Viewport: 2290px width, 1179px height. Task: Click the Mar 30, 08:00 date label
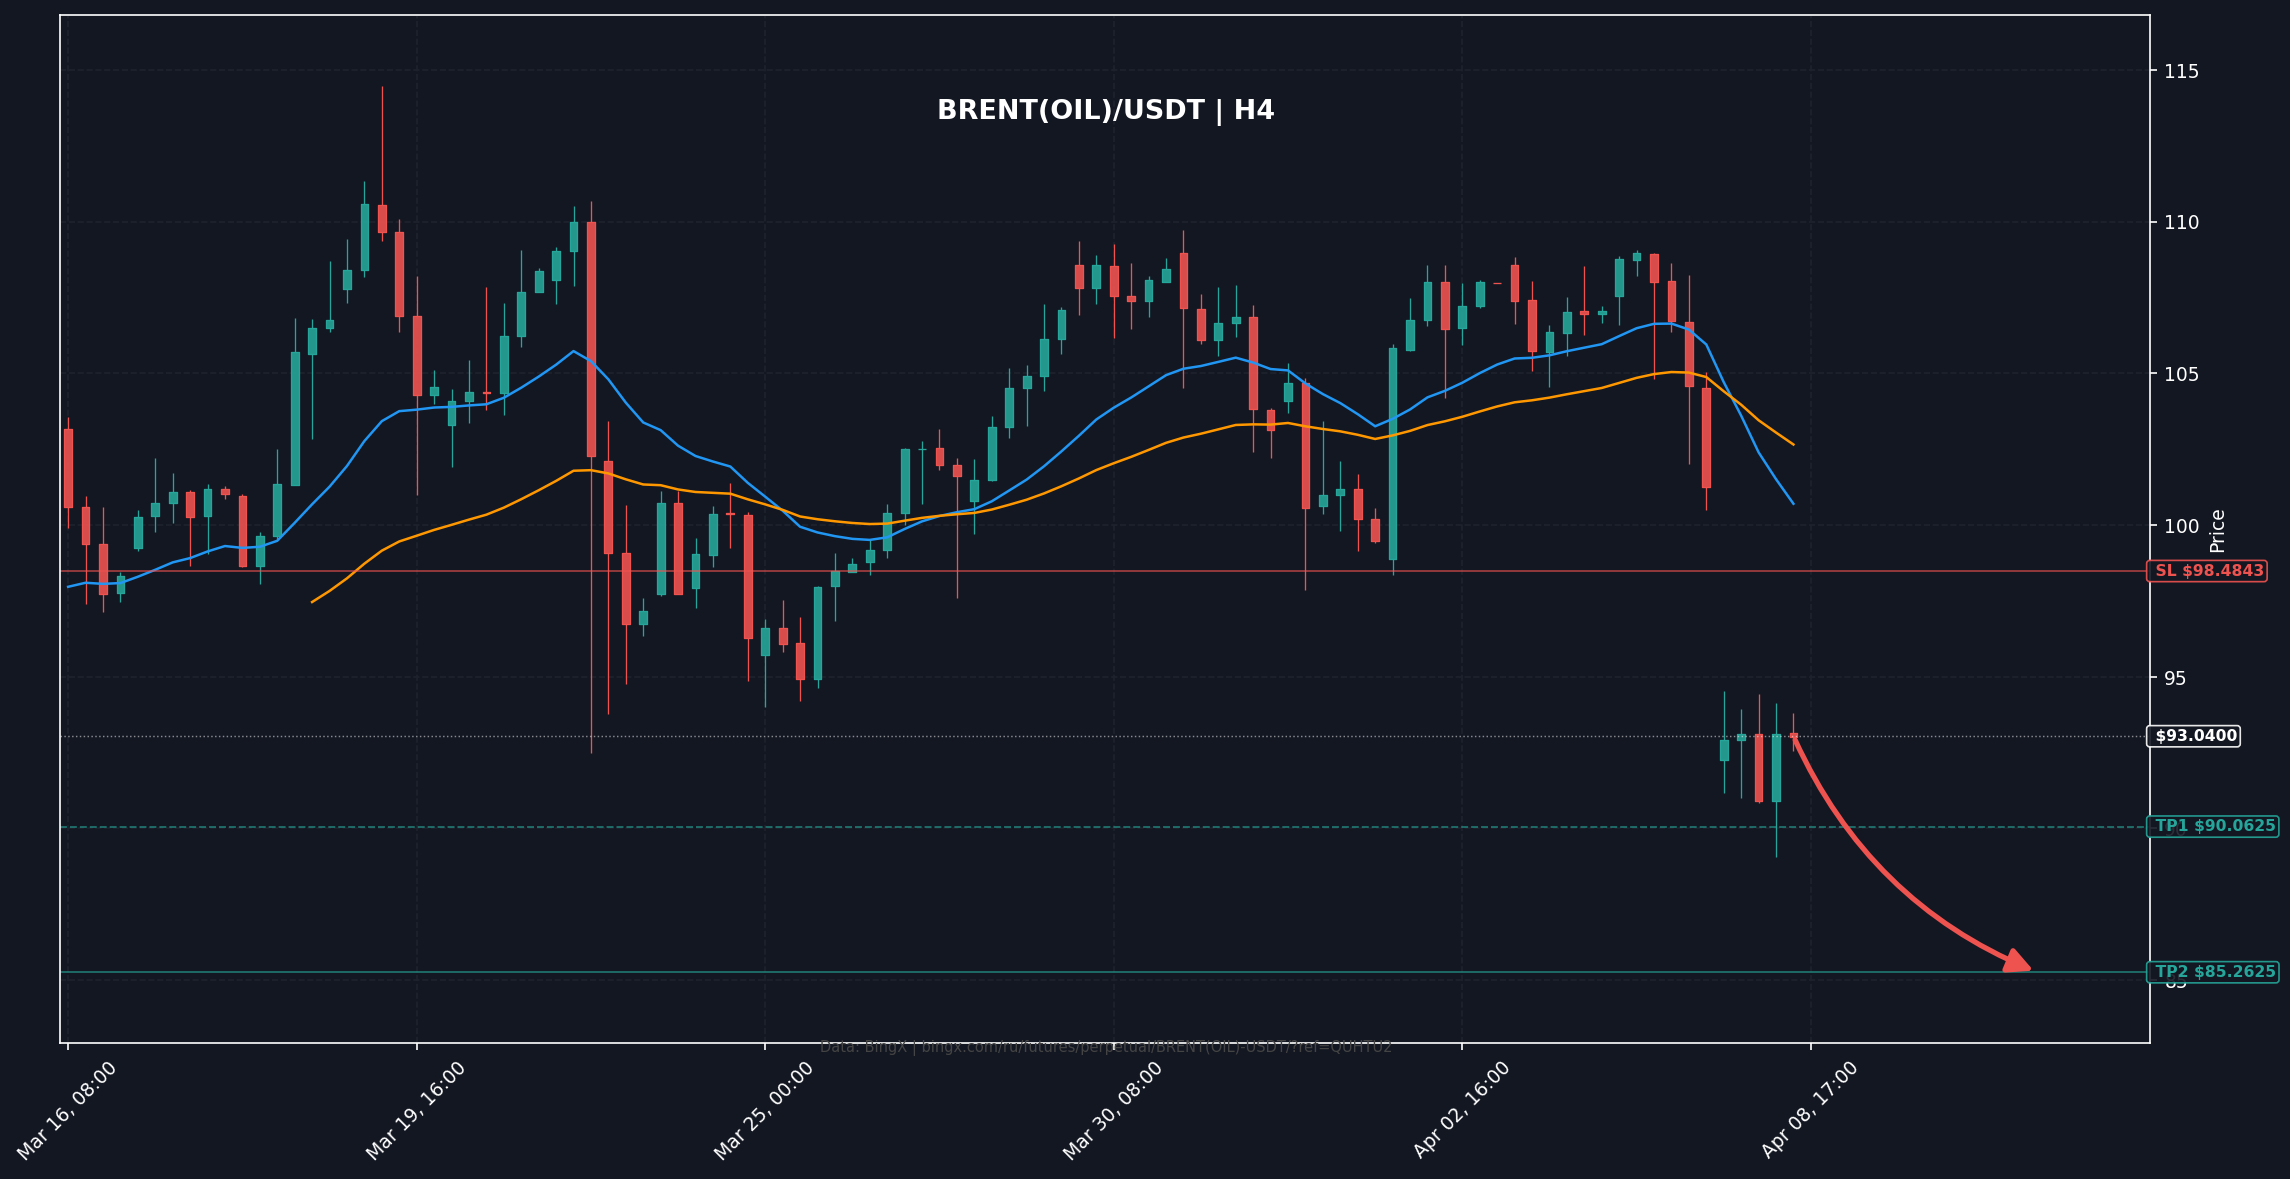point(1113,1110)
